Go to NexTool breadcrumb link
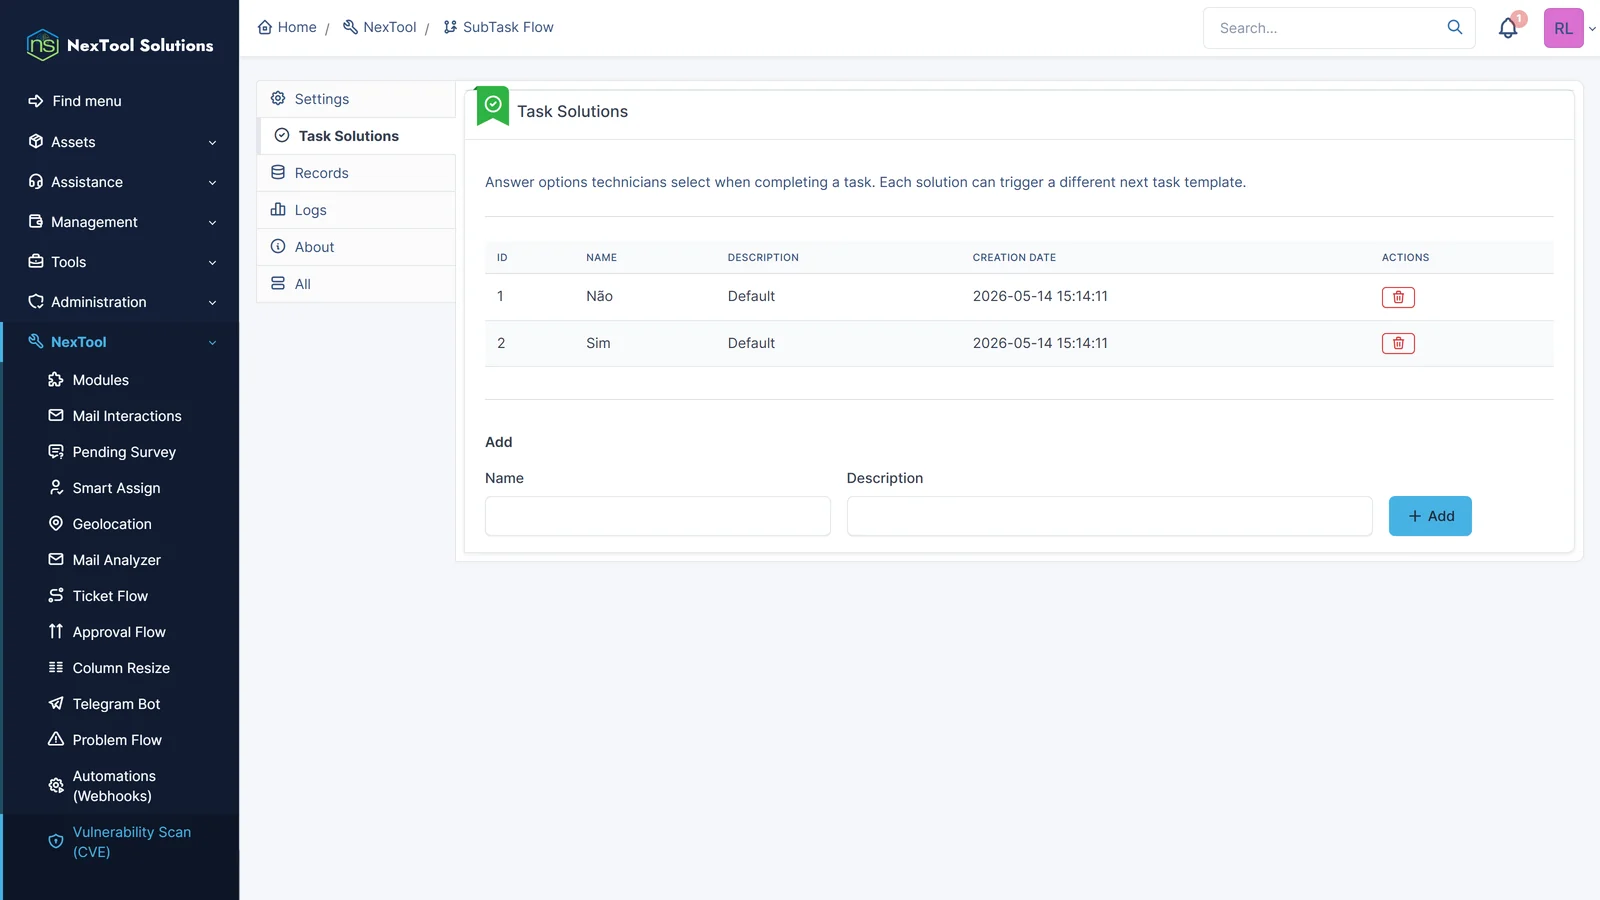 coord(379,27)
